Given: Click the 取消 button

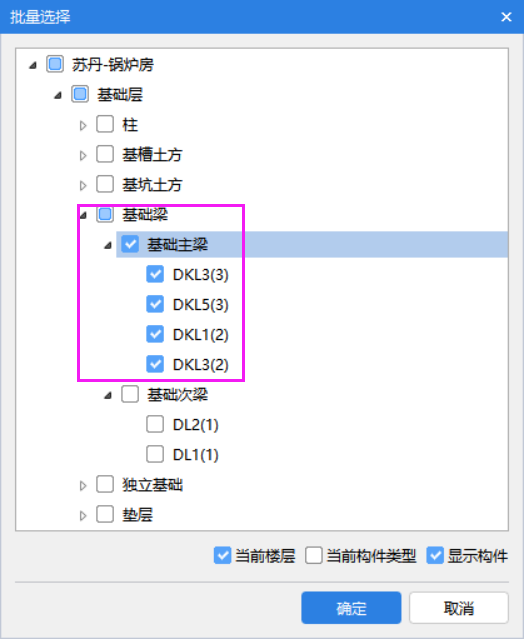Looking at the screenshot, I should (x=459, y=608).
